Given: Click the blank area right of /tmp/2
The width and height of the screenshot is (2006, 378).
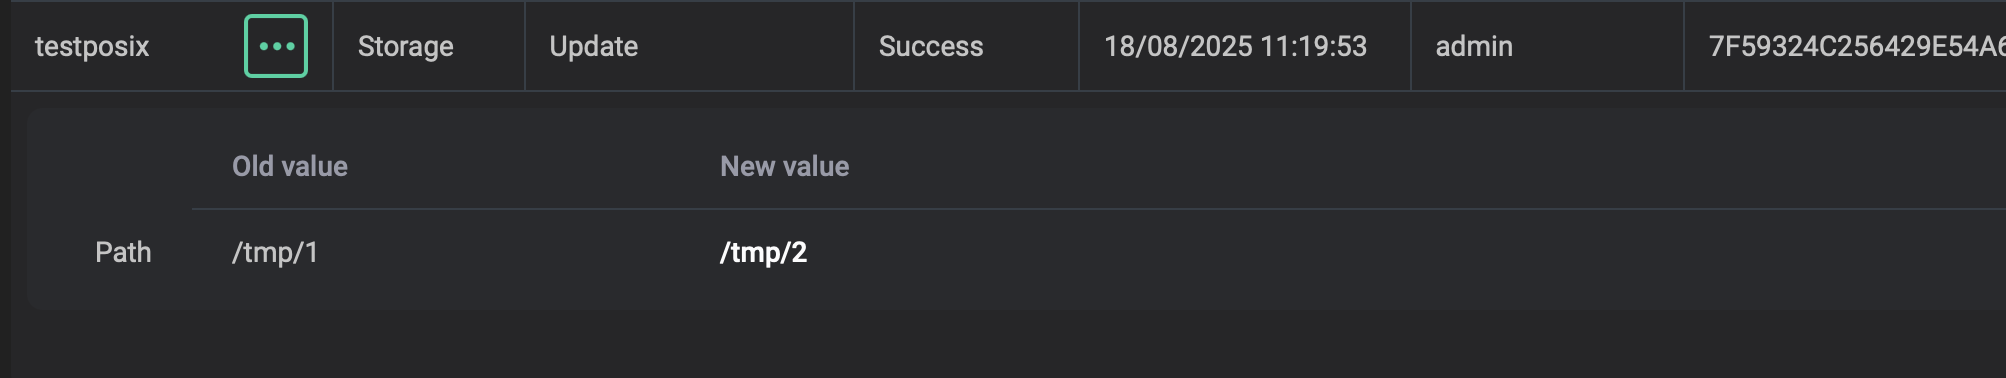Looking at the screenshot, I should click(1400, 252).
